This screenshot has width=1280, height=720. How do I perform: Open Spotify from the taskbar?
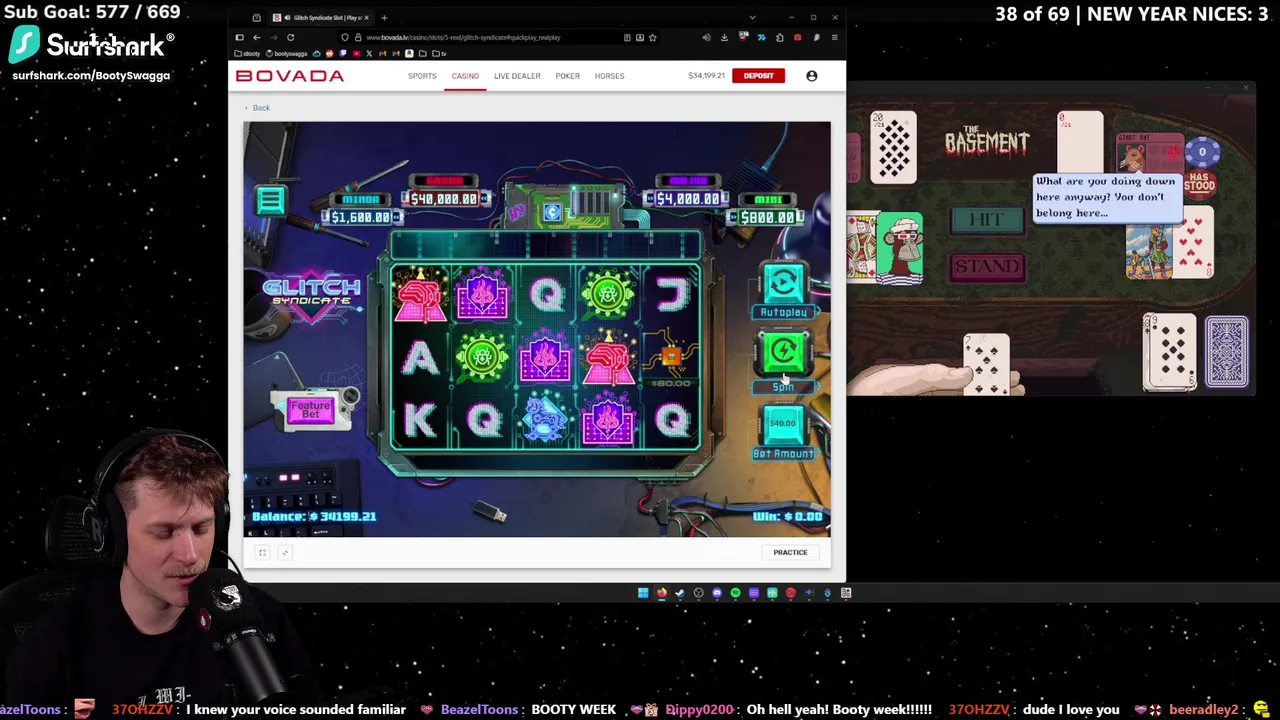point(736,593)
